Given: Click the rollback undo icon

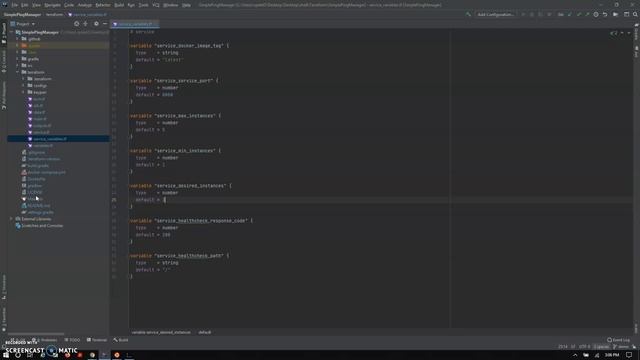Looking at the screenshot, I should 605,15.
